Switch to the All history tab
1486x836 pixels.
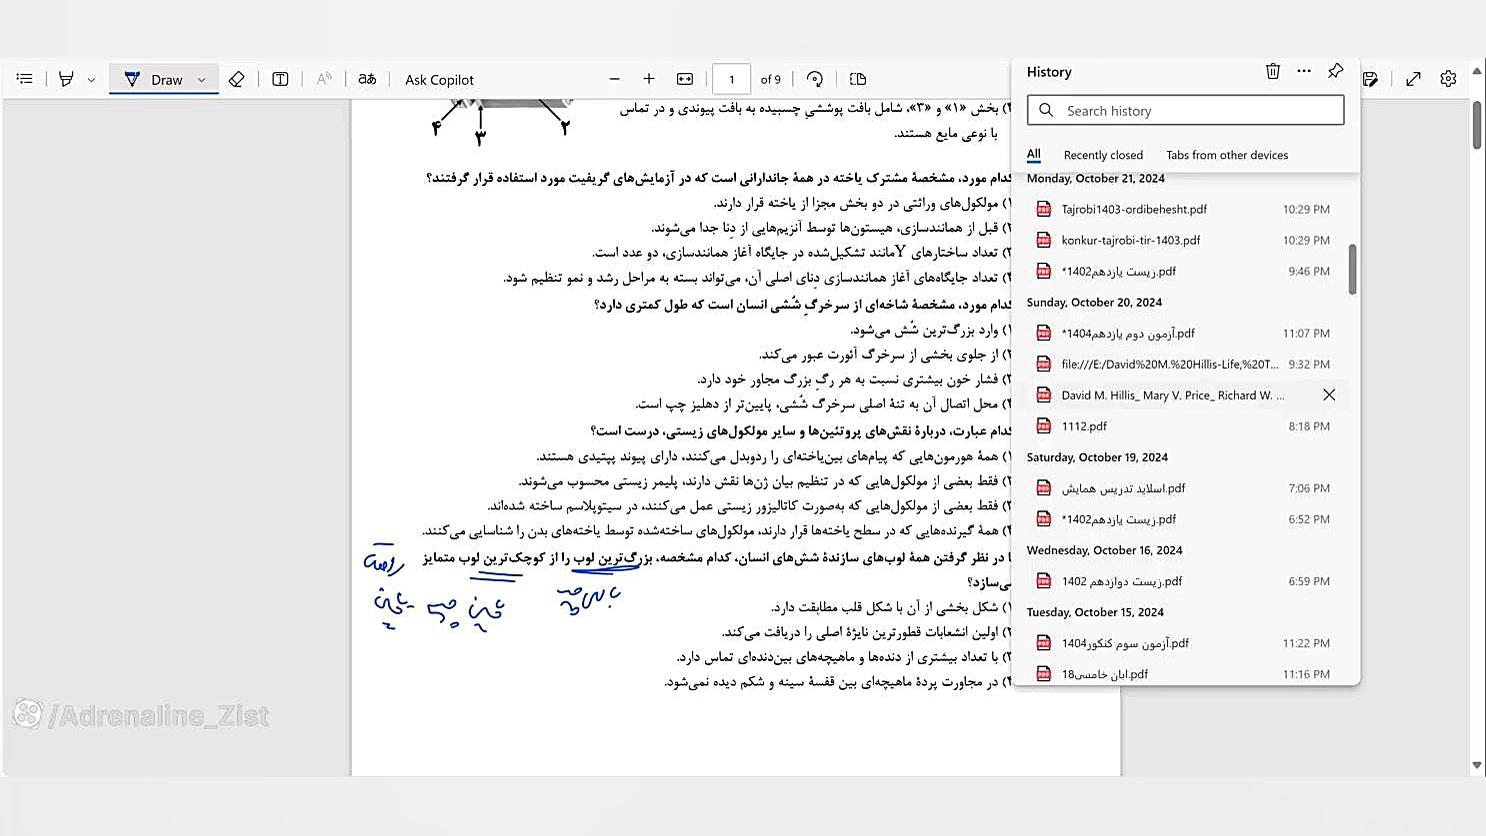1034,155
